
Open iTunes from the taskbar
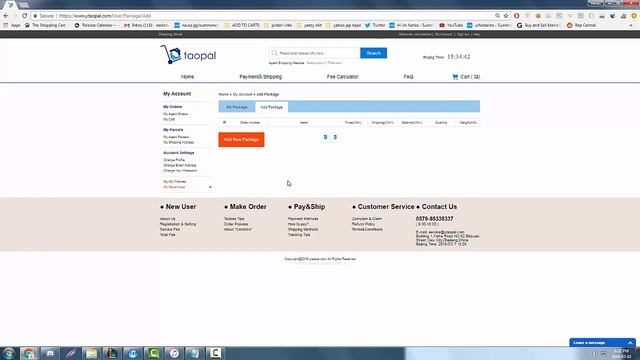174,353
